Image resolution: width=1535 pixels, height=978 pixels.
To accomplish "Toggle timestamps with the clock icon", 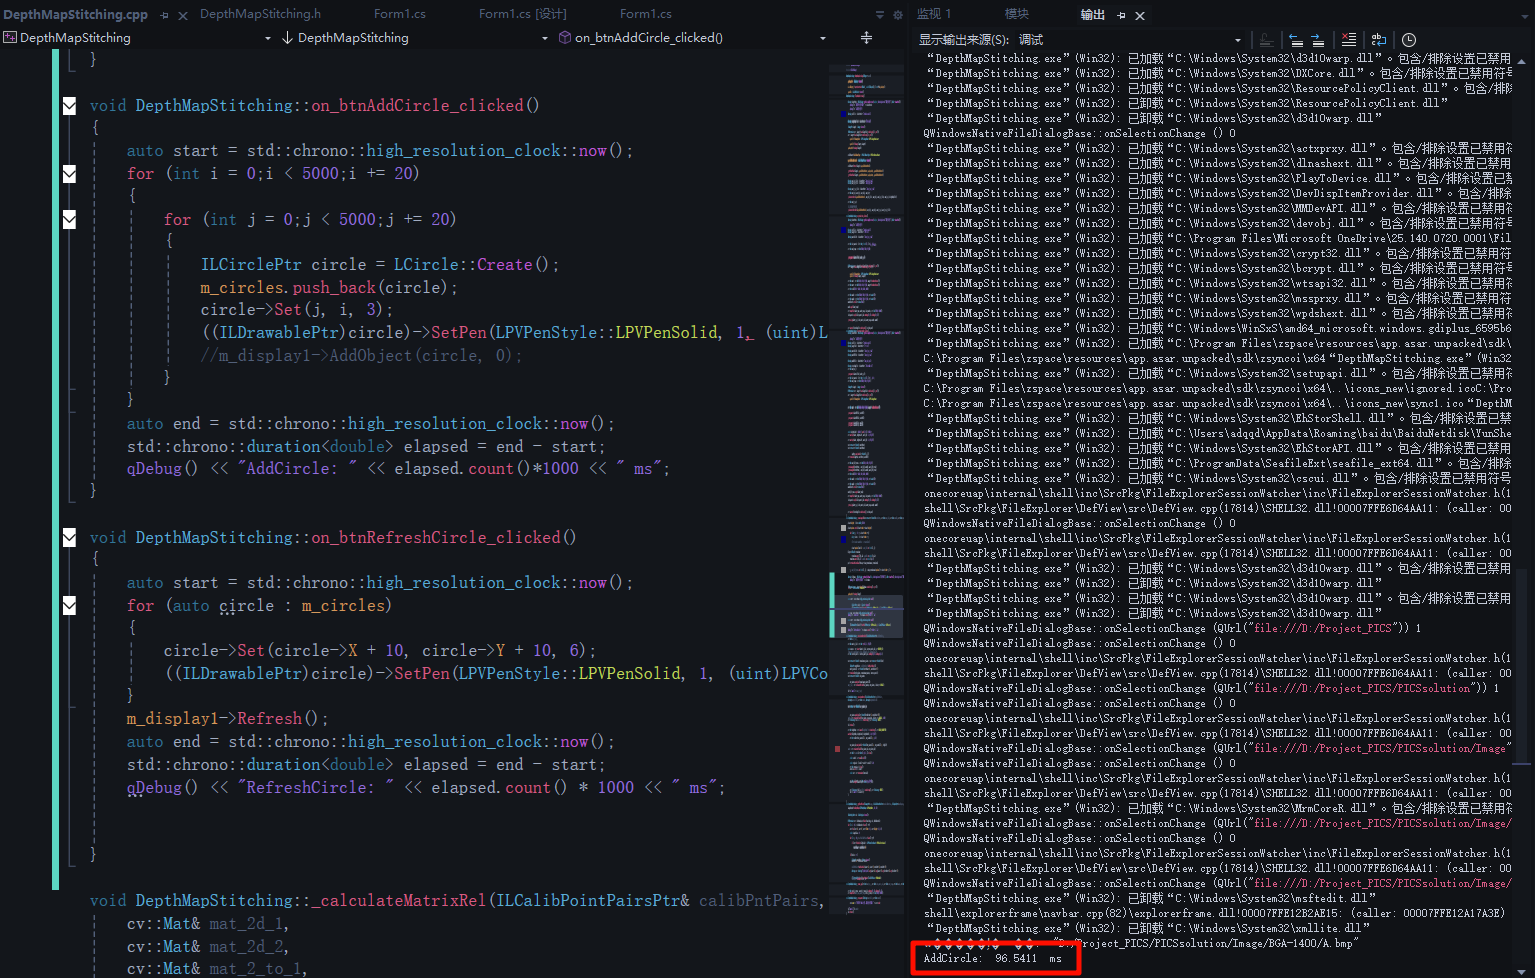I will [1409, 40].
